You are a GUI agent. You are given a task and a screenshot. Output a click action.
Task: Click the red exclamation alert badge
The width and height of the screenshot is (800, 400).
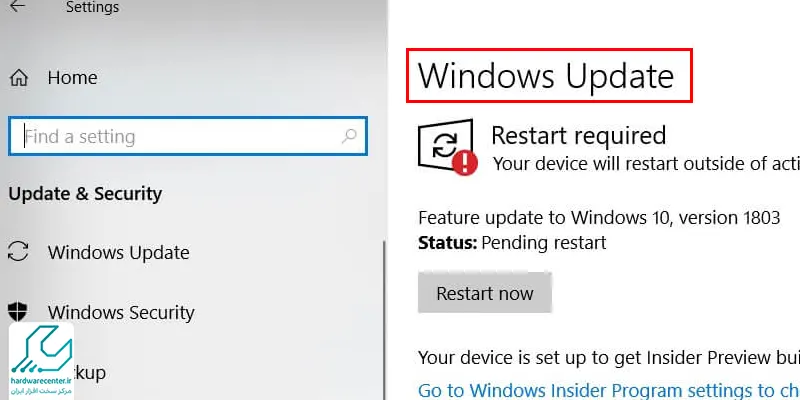pyautogui.click(x=464, y=163)
